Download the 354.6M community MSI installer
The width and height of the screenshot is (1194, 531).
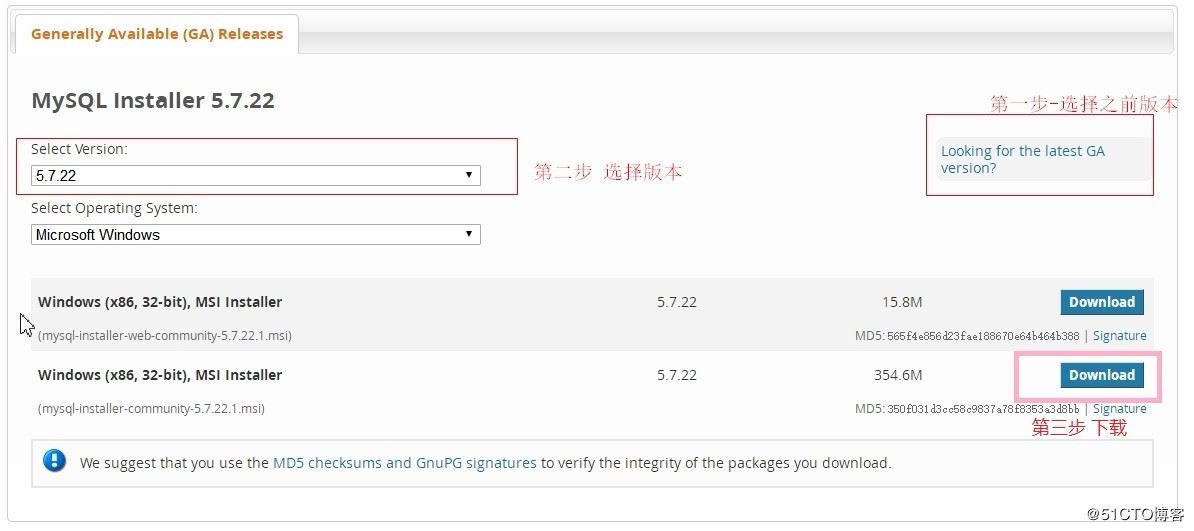point(1101,375)
